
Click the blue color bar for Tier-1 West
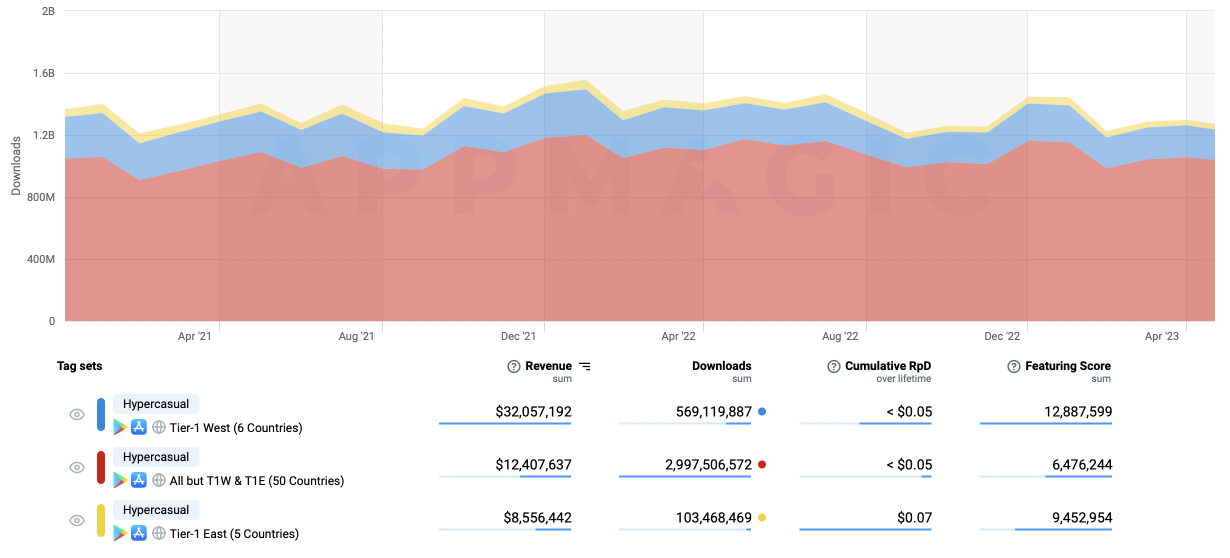[101, 415]
